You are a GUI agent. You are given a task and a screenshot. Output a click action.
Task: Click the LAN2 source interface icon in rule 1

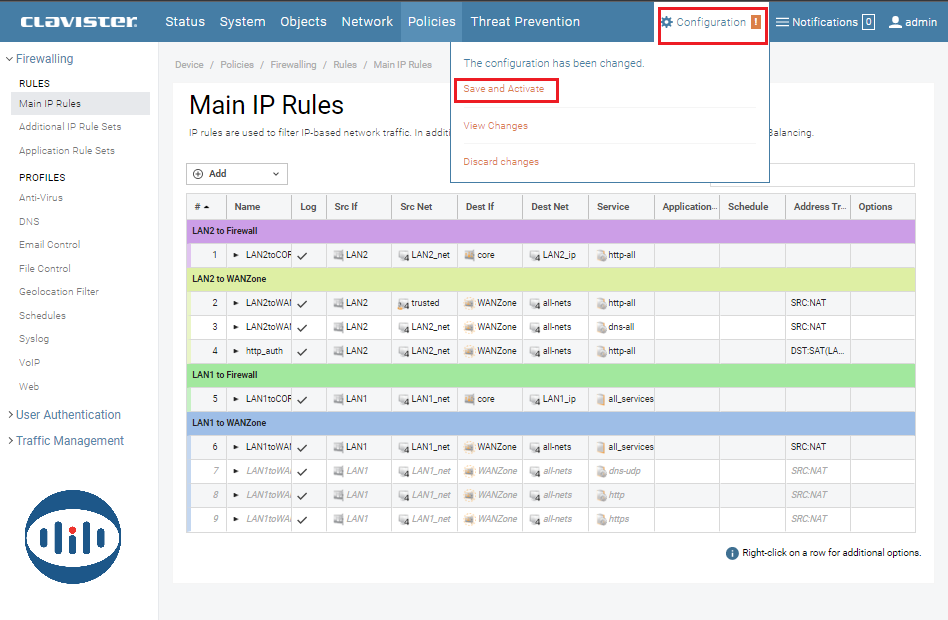point(339,255)
